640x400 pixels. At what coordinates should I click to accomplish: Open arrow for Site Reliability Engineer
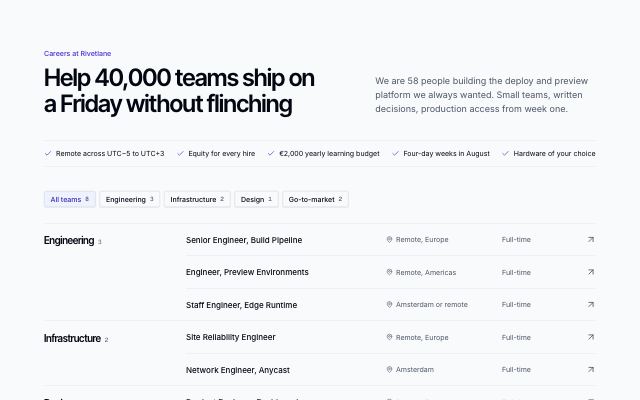pos(591,337)
